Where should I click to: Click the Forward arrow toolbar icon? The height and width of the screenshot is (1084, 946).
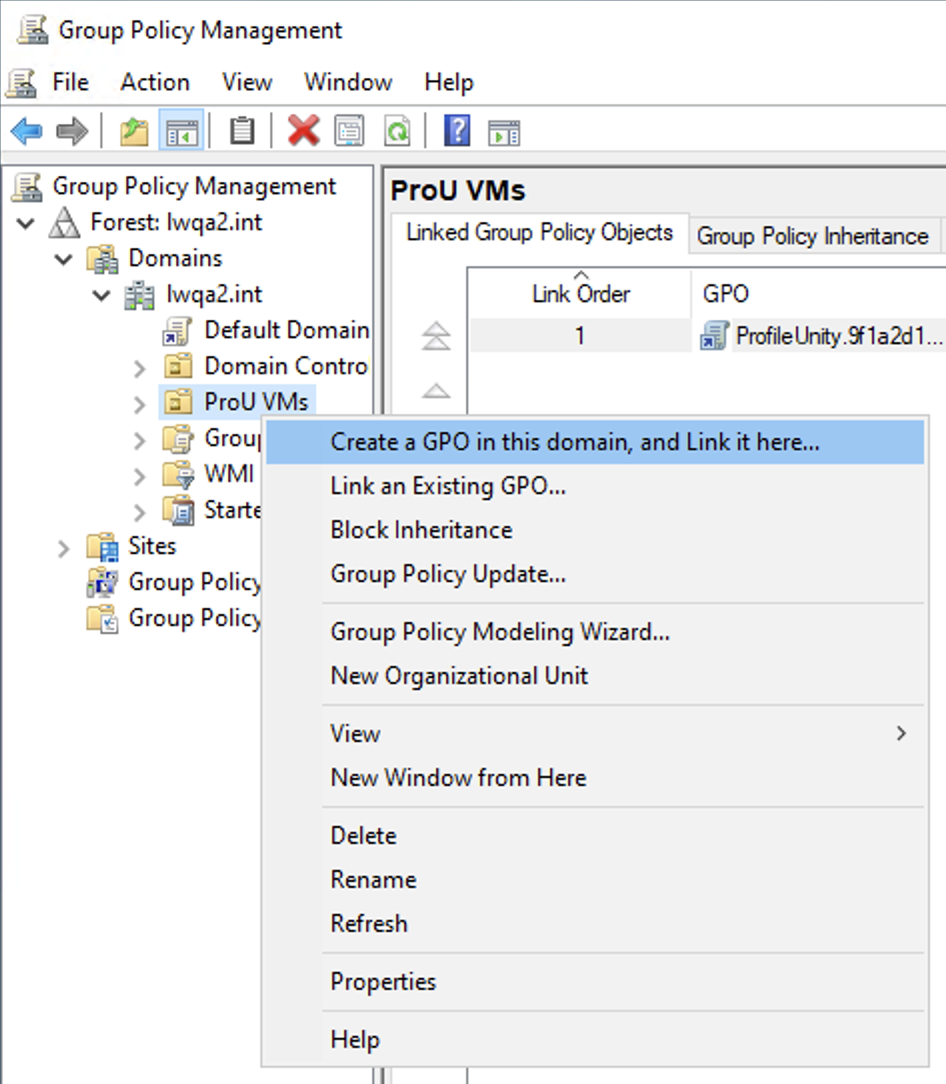click(71, 131)
